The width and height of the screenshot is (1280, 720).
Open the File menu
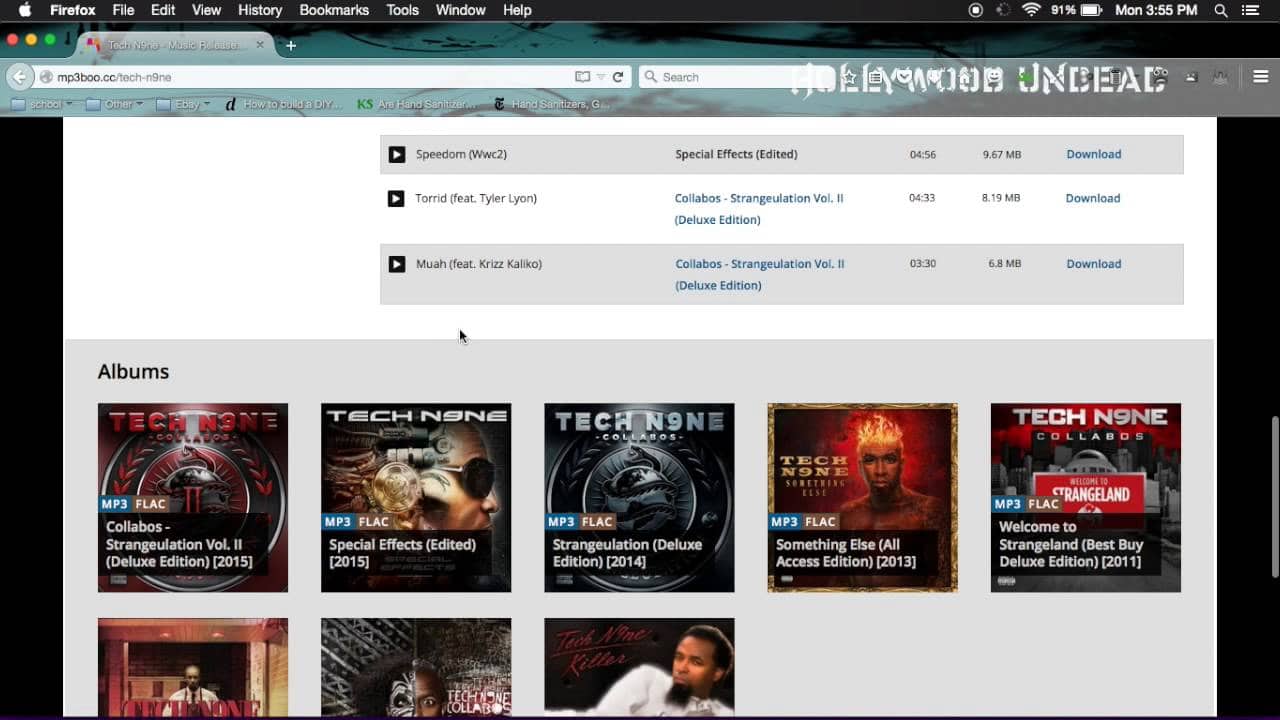[x=123, y=10]
